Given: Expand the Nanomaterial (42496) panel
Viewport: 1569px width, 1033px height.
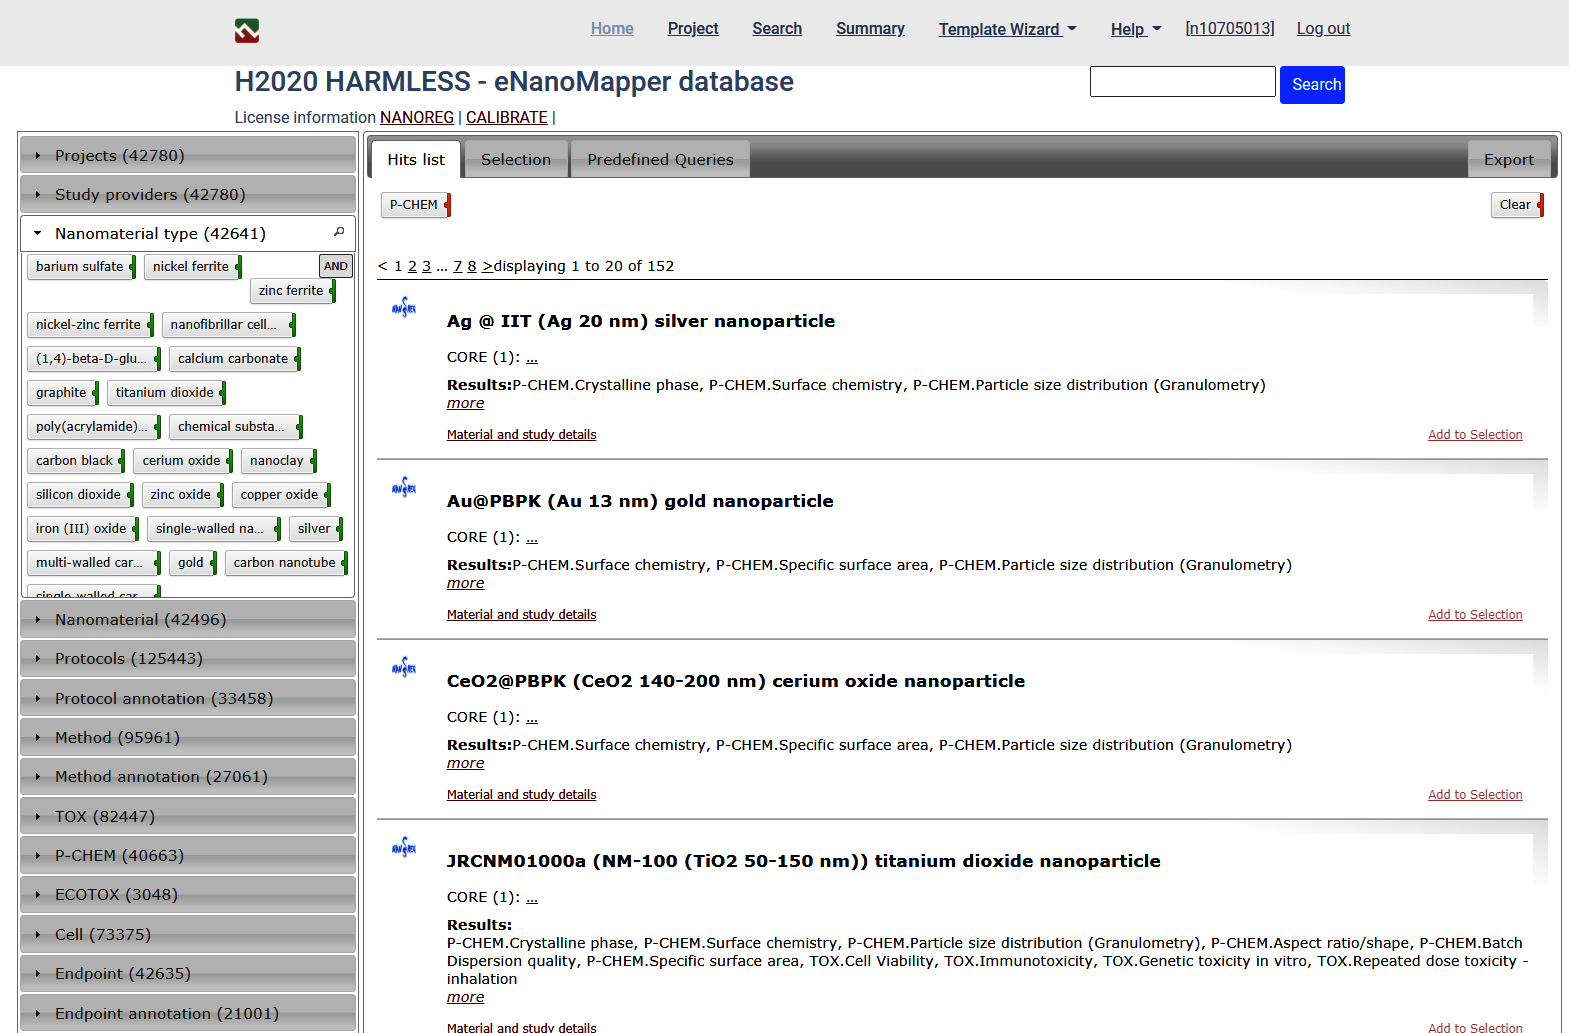Looking at the screenshot, I should [188, 619].
